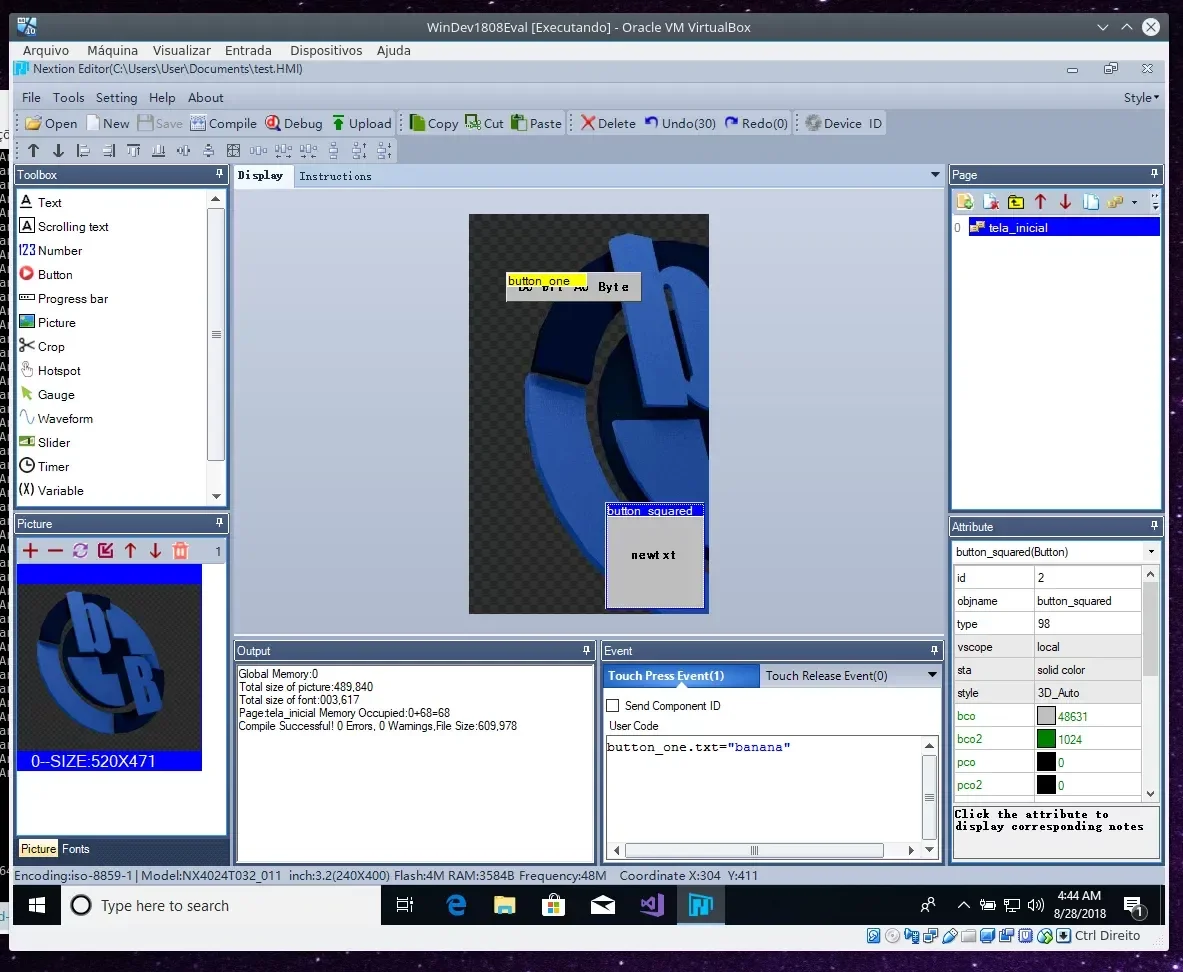Screen dimensions: 1183x972
Task: Select the button_one component on canvas
Action: [573, 287]
